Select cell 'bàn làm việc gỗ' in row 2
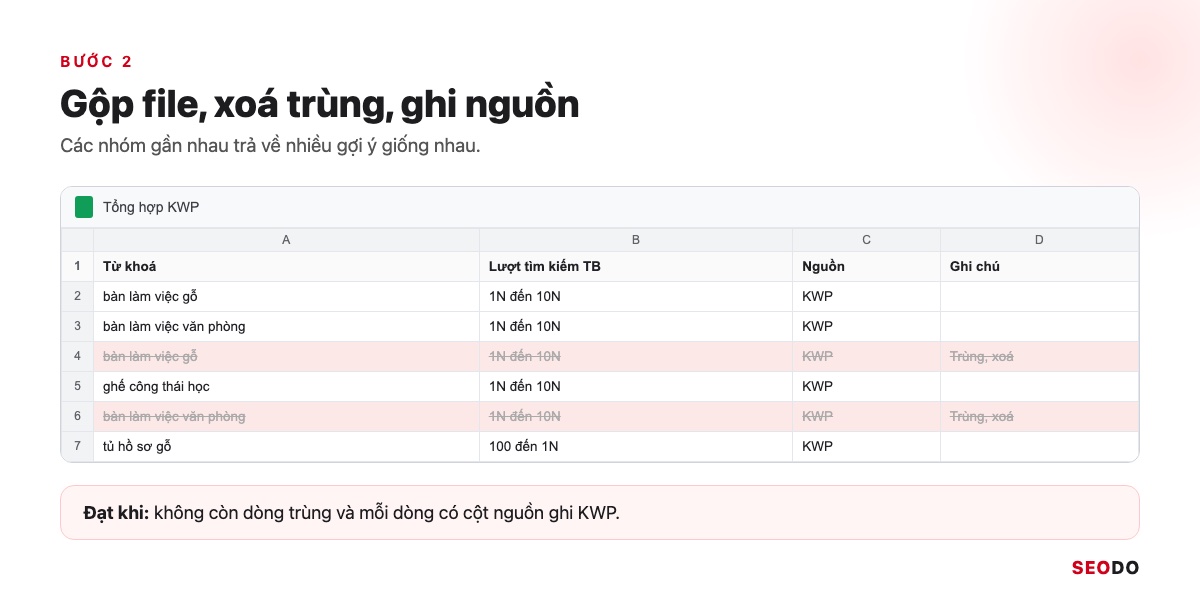 pyautogui.click(x=287, y=297)
